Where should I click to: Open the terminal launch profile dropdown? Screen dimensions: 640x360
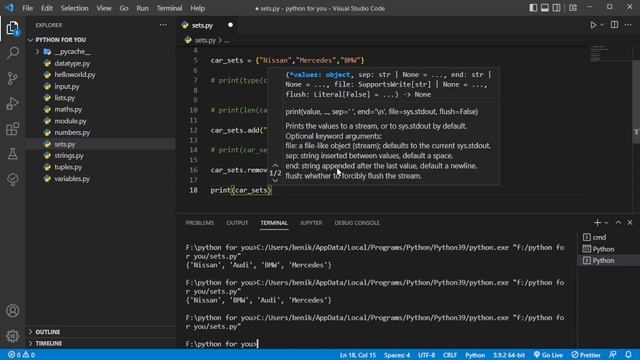[606, 223]
